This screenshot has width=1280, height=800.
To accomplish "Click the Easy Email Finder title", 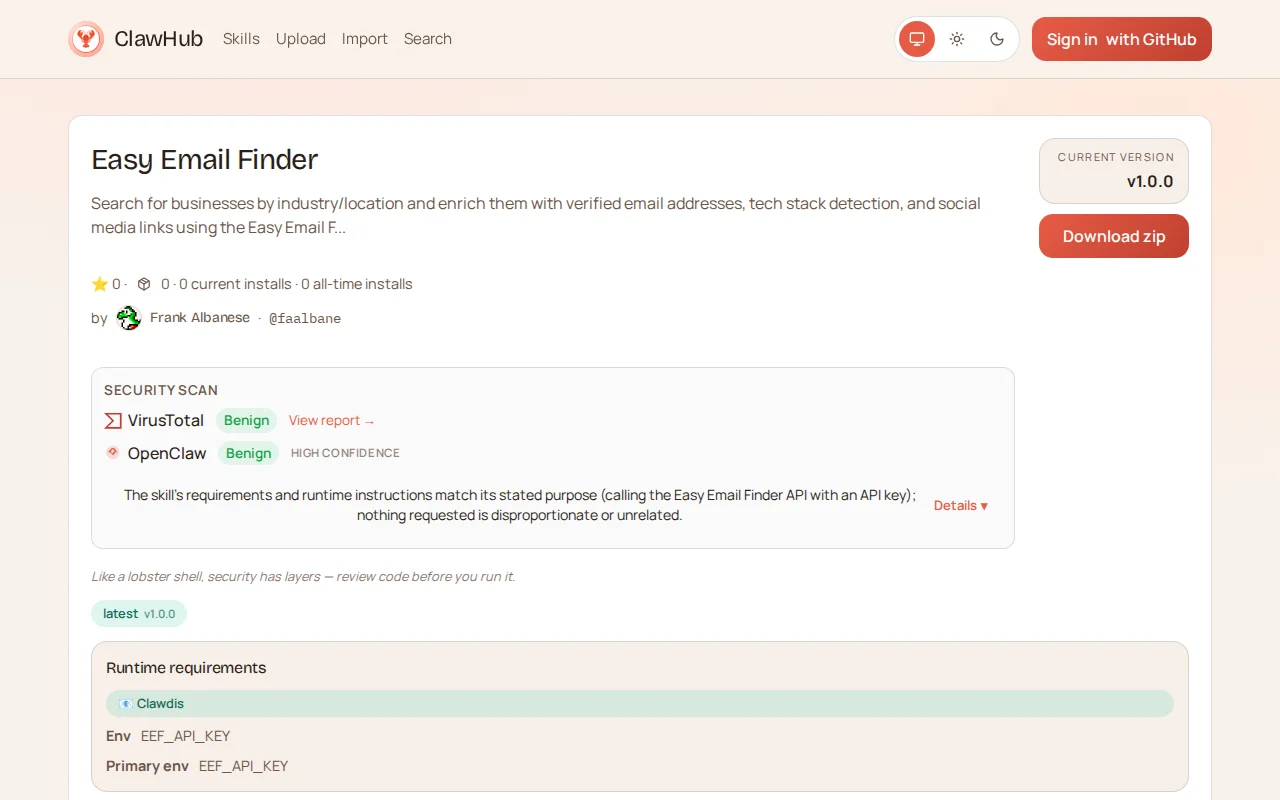I will (x=205, y=160).
